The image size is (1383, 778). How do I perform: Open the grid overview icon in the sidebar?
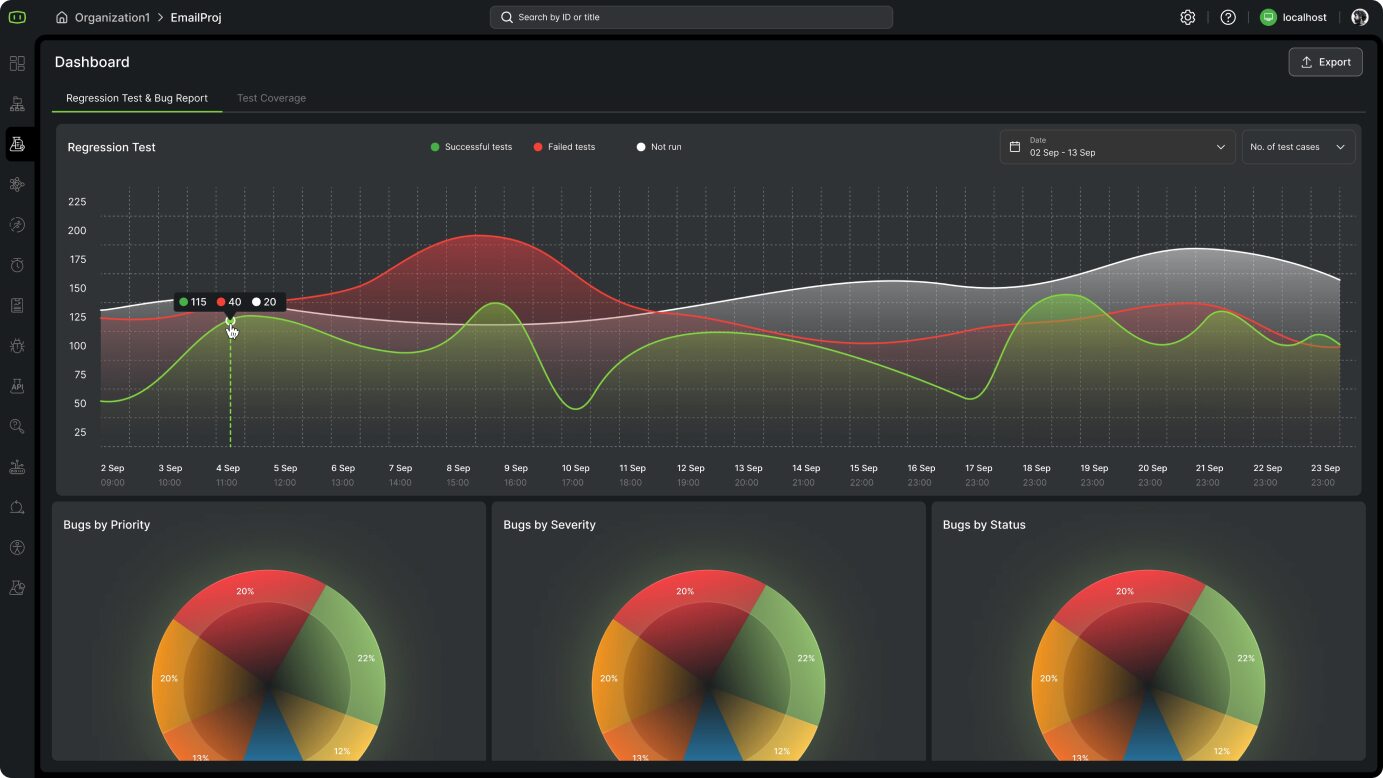click(x=17, y=64)
